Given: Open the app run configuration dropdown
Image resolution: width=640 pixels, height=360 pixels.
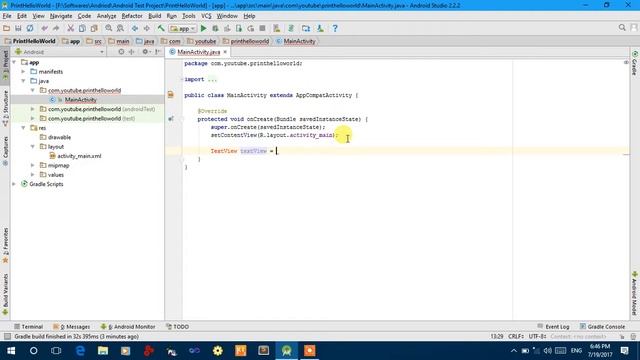Looking at the screenshot, I should (182, 28).
